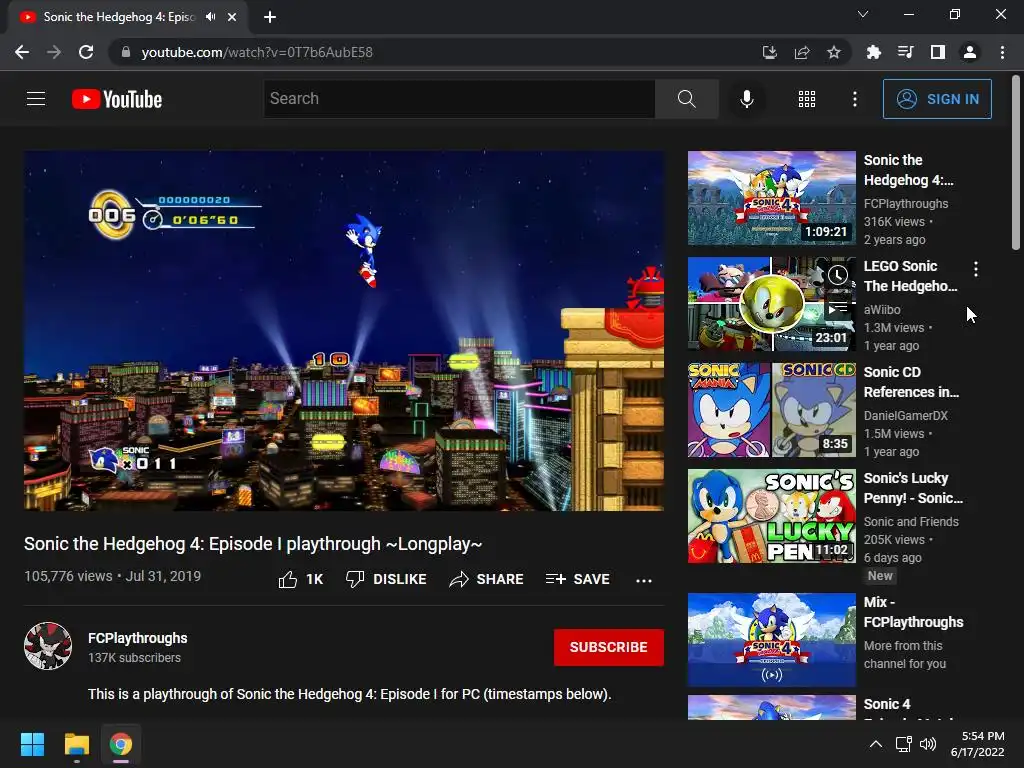The image size is (1024, 768).
Task: Open the tab search chevron
Action: coord(863,14)
